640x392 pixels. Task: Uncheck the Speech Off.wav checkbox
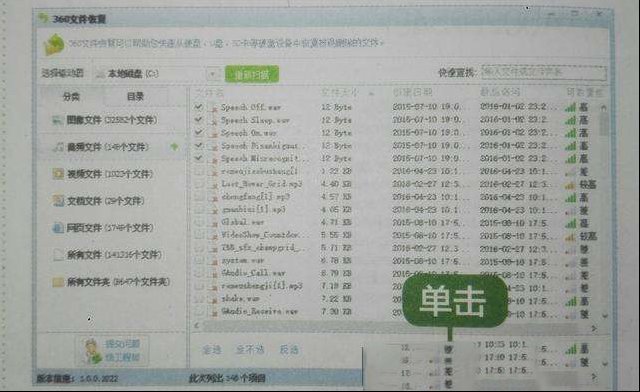[199, 107]
